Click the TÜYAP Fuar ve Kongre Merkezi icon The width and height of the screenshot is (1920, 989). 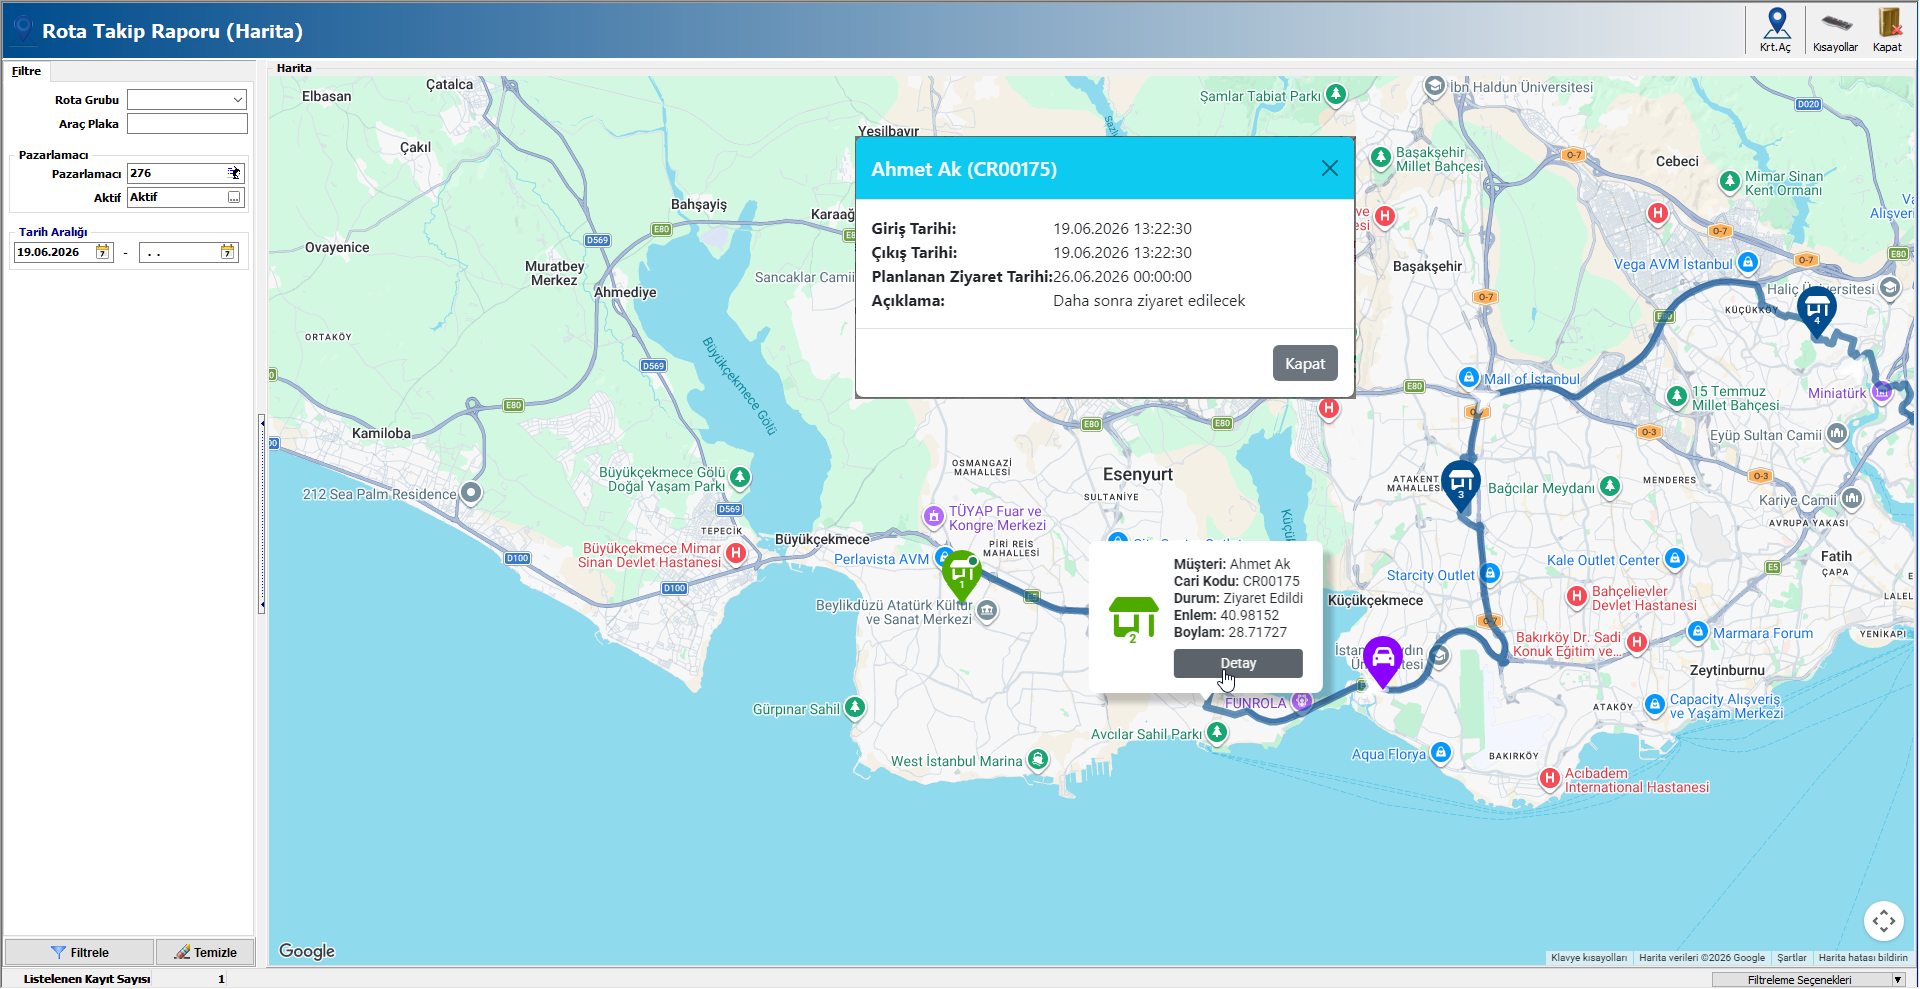click(934, 516)
